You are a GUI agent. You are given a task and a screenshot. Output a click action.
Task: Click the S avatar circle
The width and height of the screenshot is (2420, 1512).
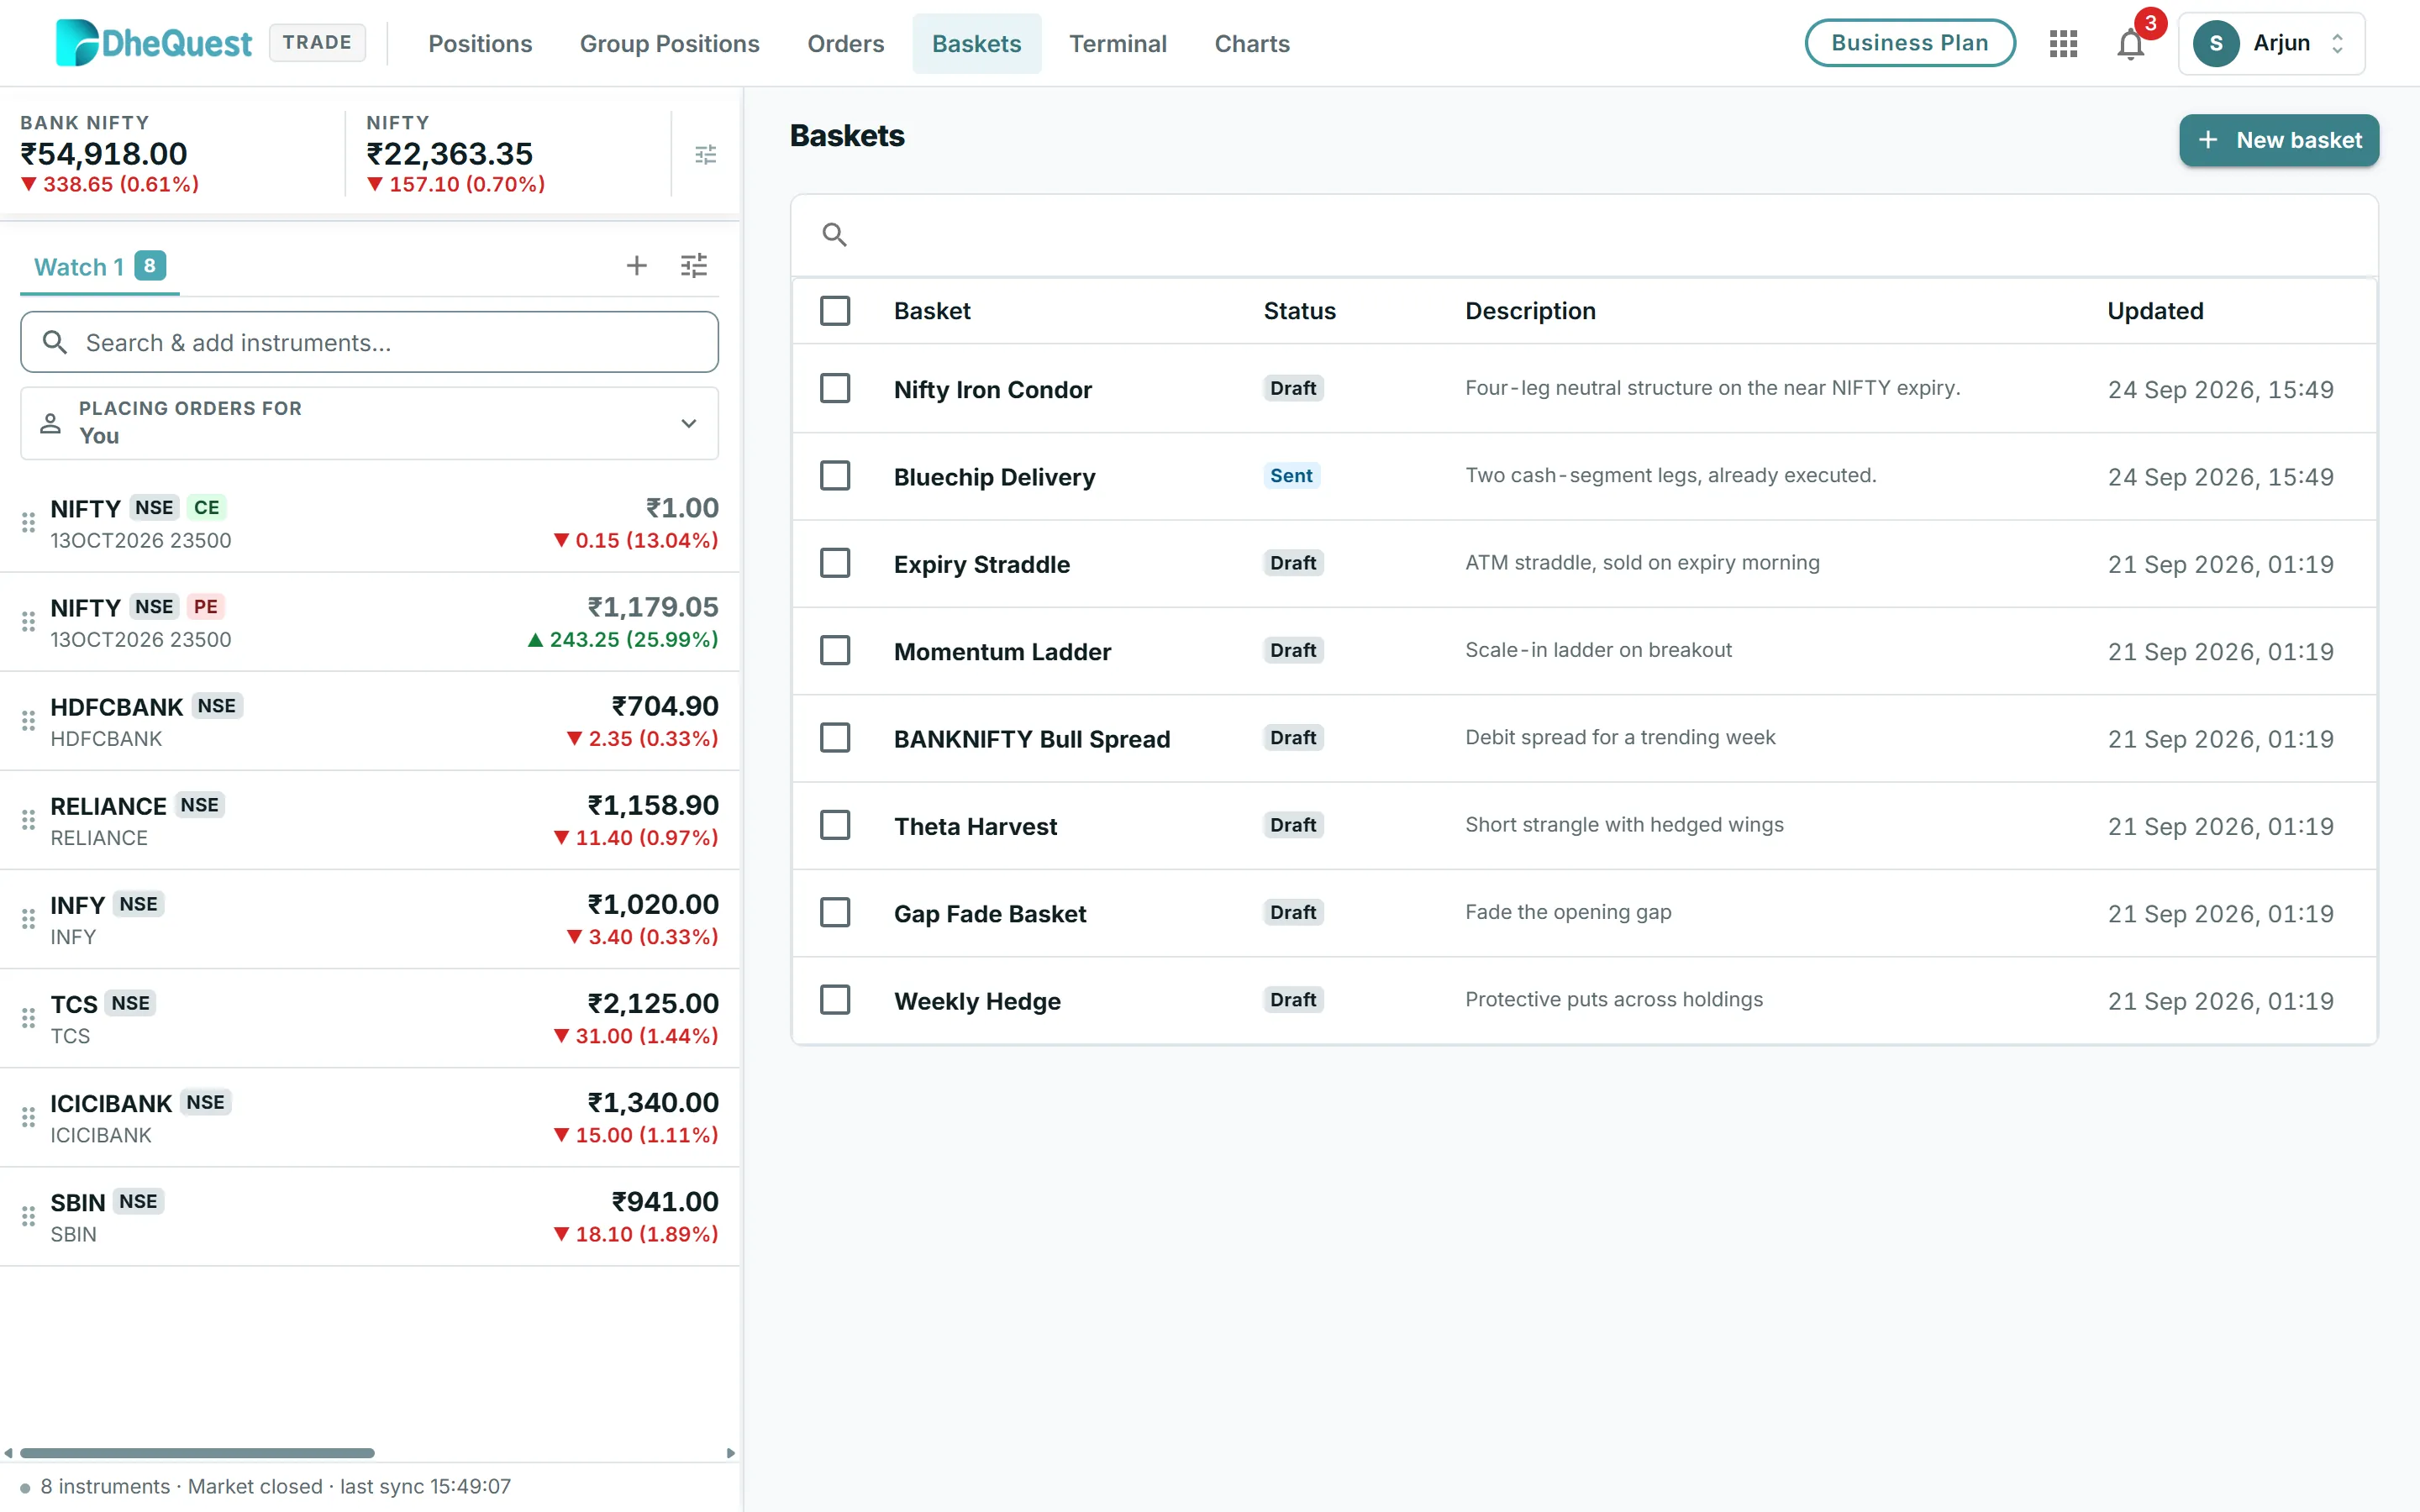pos(2215,43)
